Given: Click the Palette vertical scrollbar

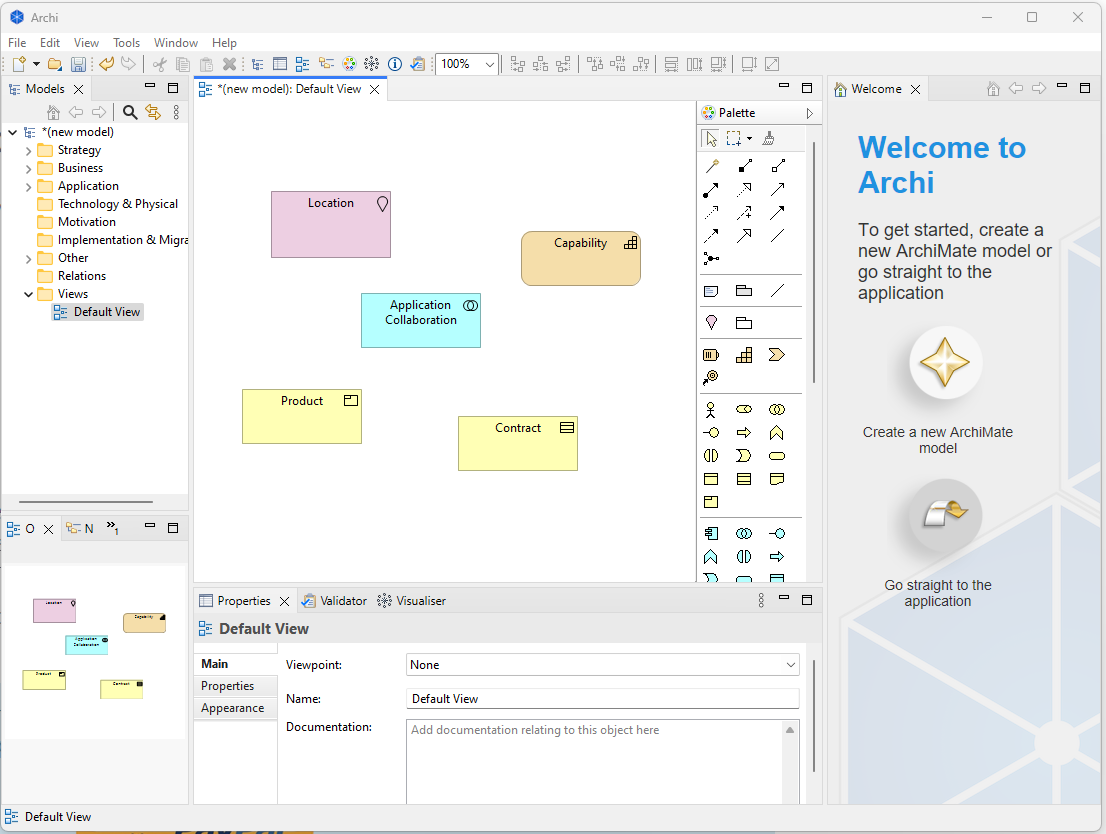Looking at the screenshot, I should (x=814, y=262).
